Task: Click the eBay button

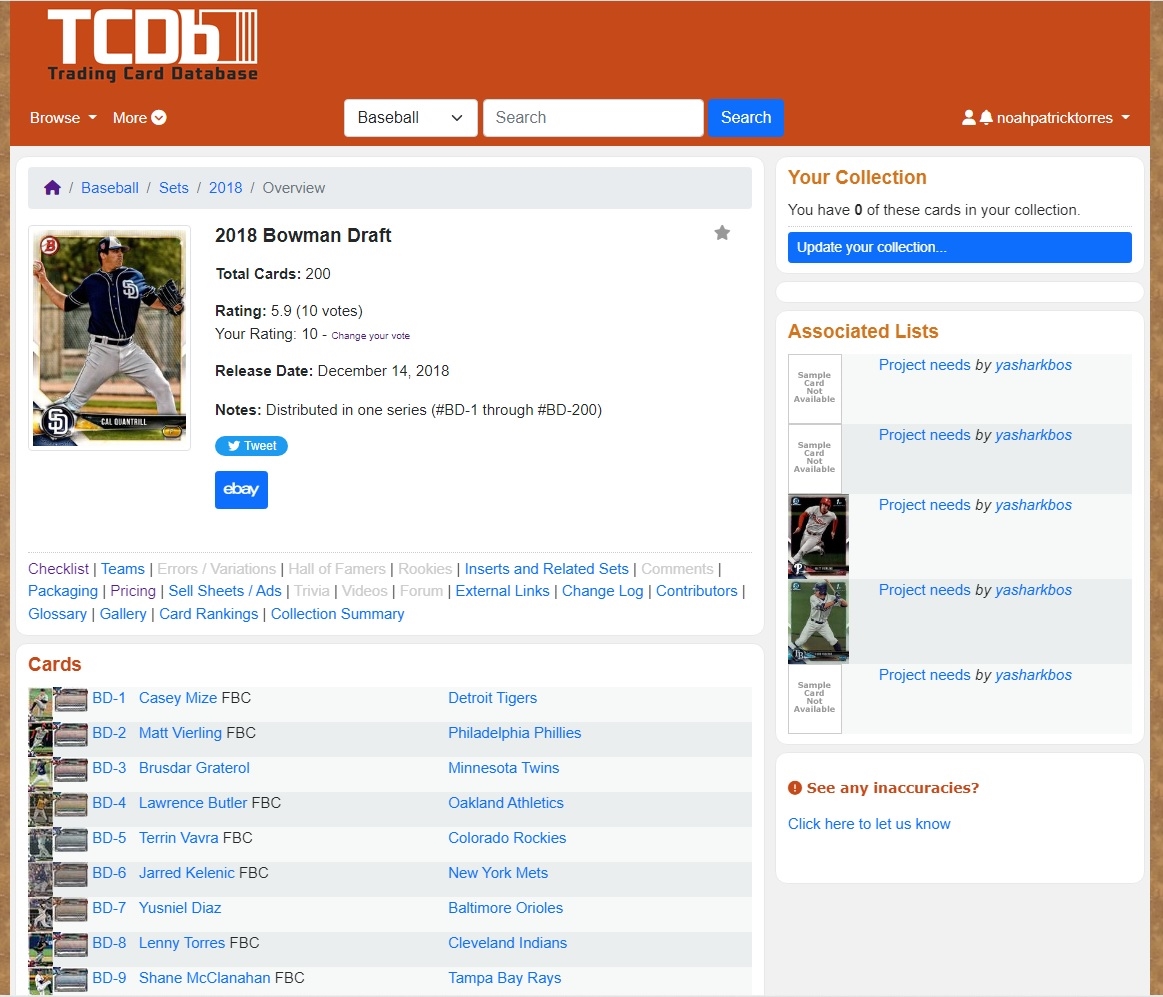Action: (x=241, y=490)
